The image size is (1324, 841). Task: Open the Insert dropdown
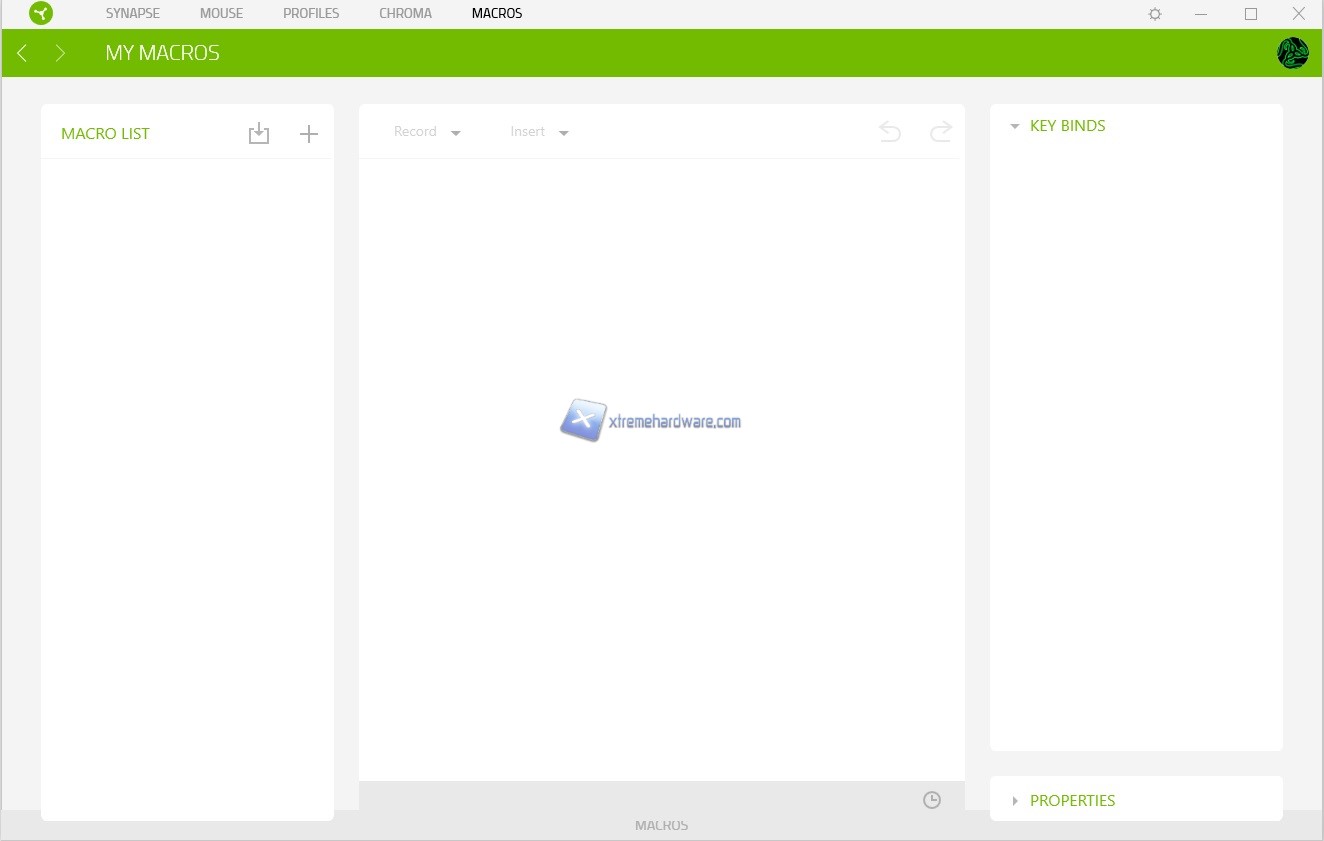pyautogui.click(x=539, y=132)
